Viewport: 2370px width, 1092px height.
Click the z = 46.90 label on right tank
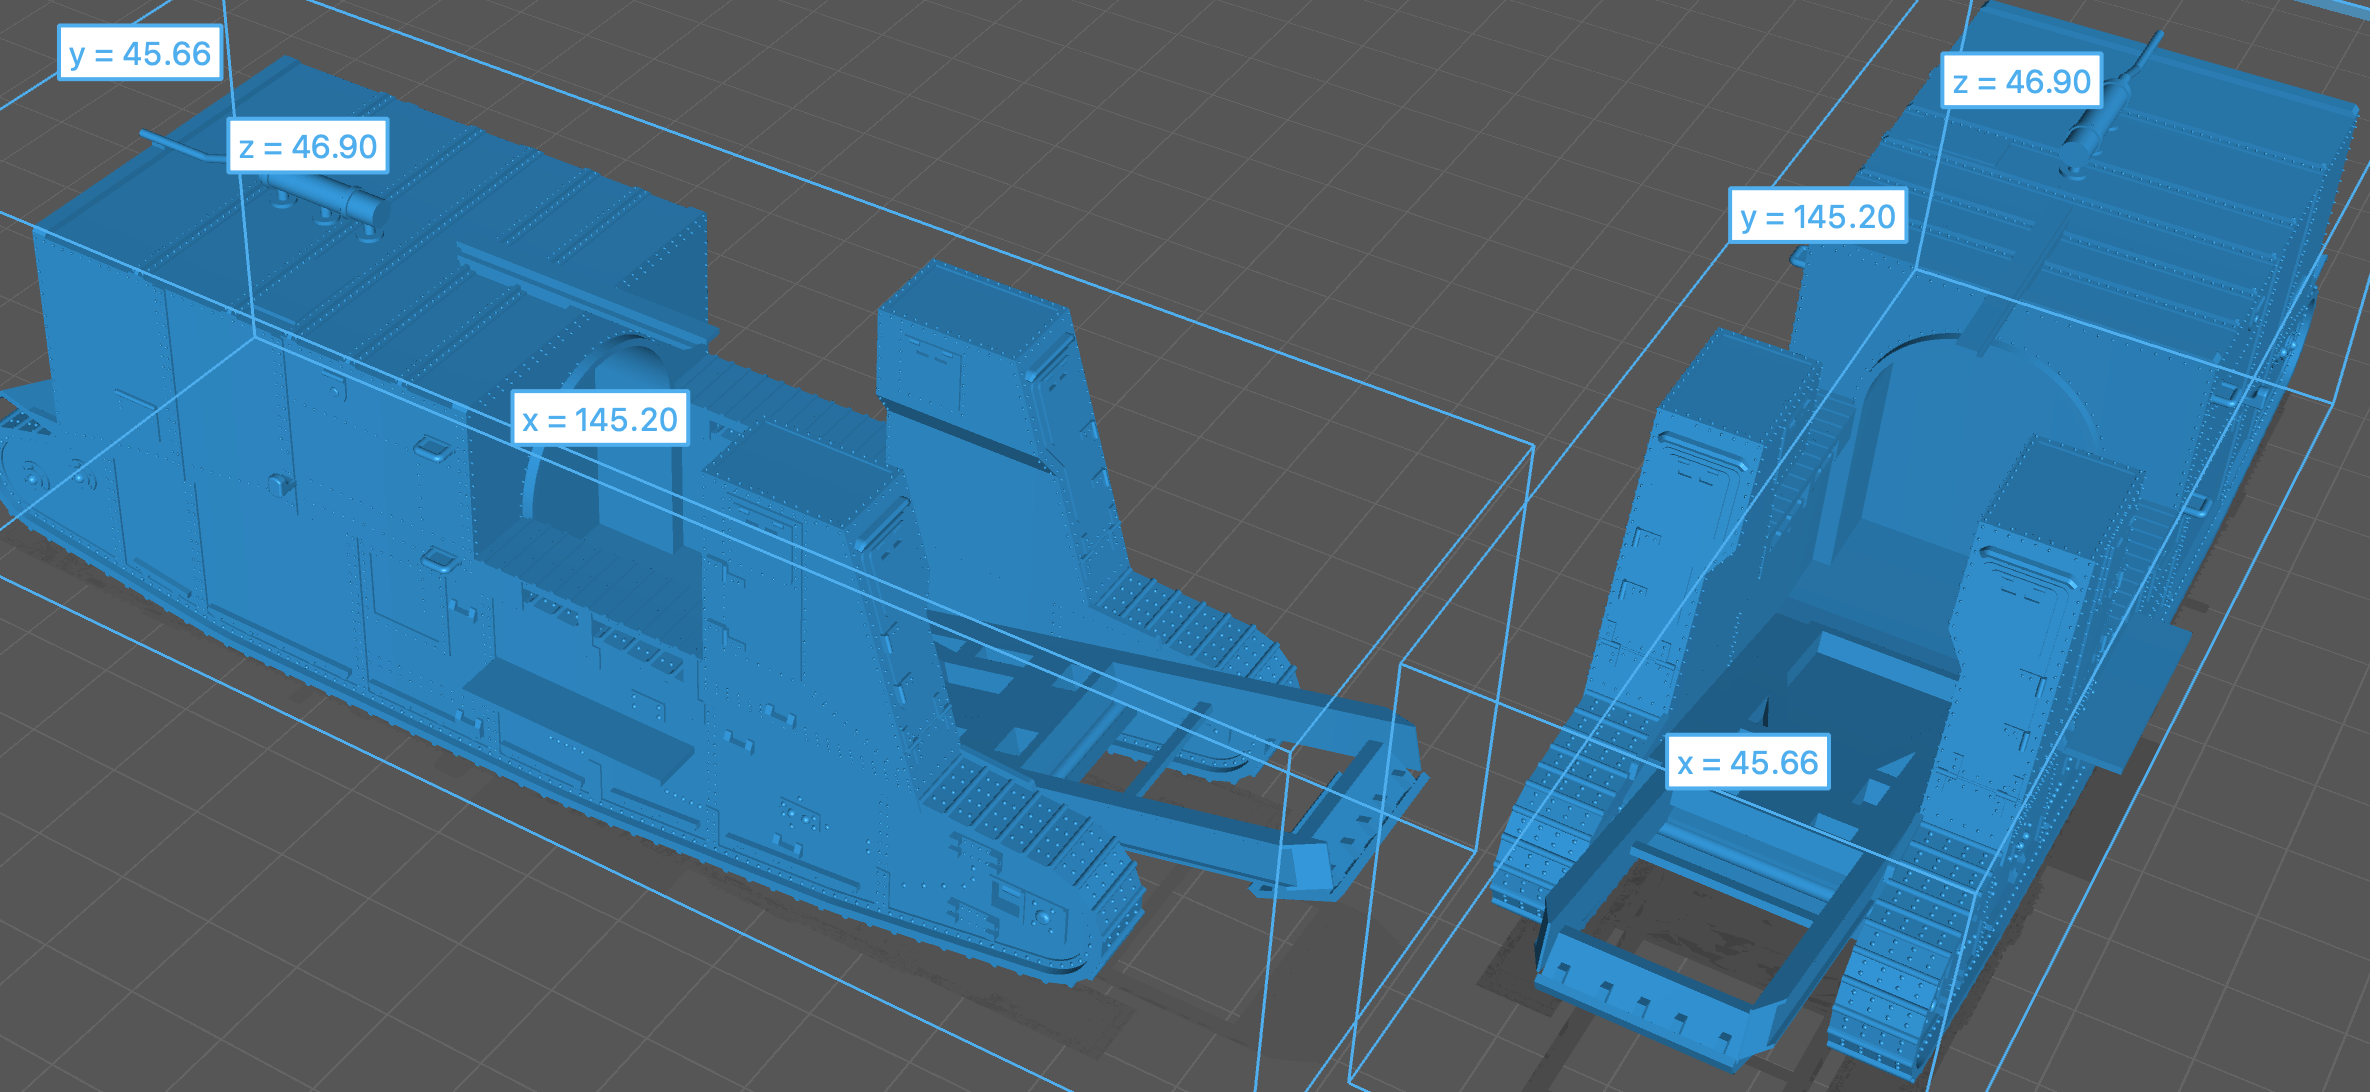tap(2021, 81)
